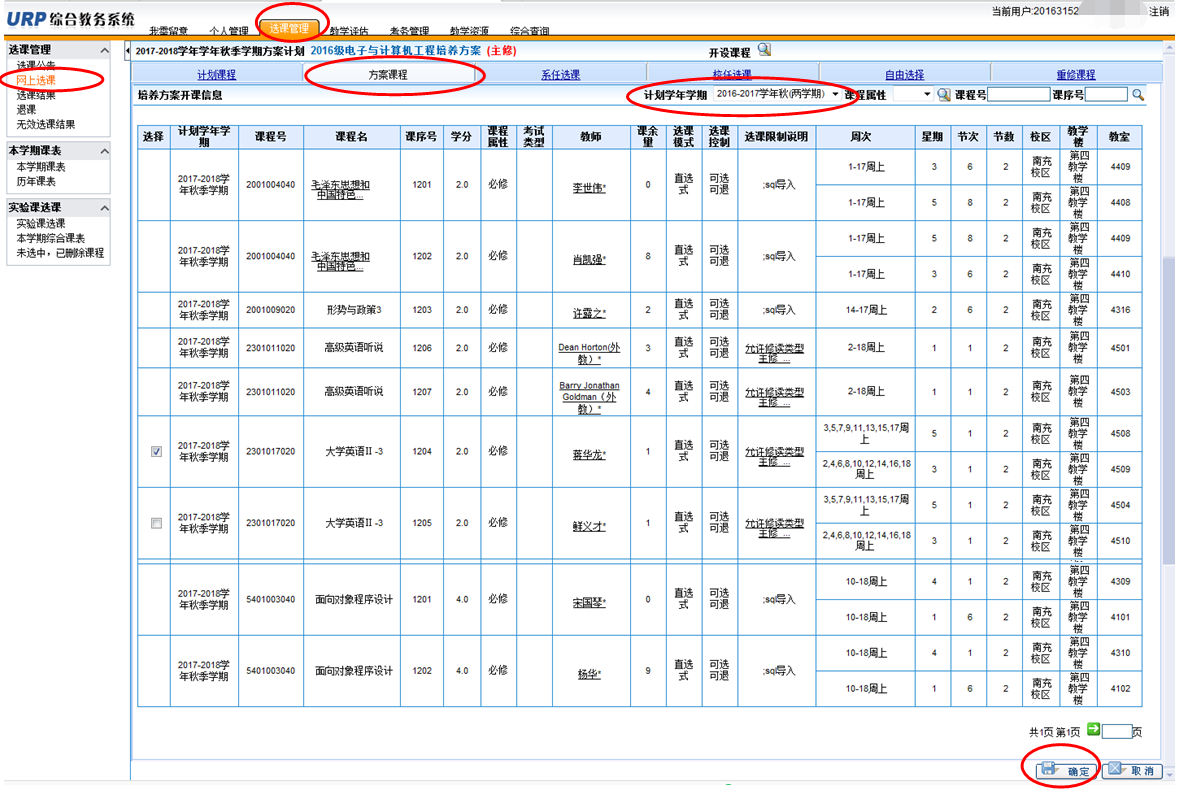Image resolution: width=1177 pixels, height=790 pixels.
Task: Switch to the 自由选择 tab
Action: click(904, 75)
